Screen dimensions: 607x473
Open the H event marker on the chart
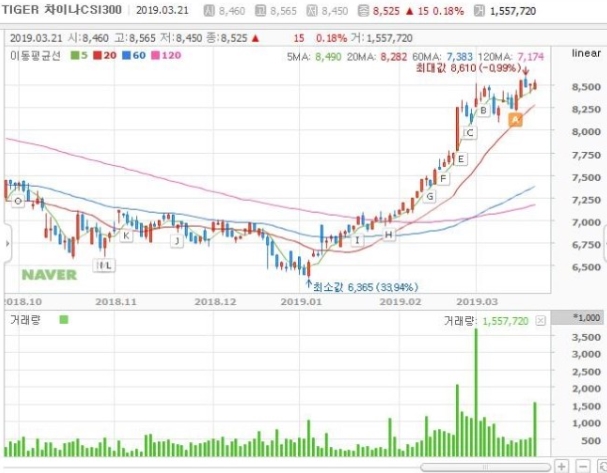tap(389, 235)
